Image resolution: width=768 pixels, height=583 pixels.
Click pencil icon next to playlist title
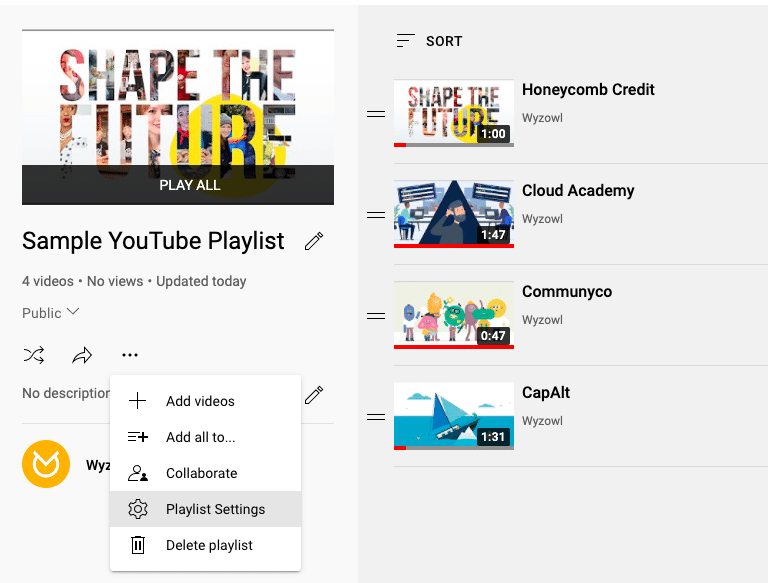pyautogui.click(x=314, y=241)
